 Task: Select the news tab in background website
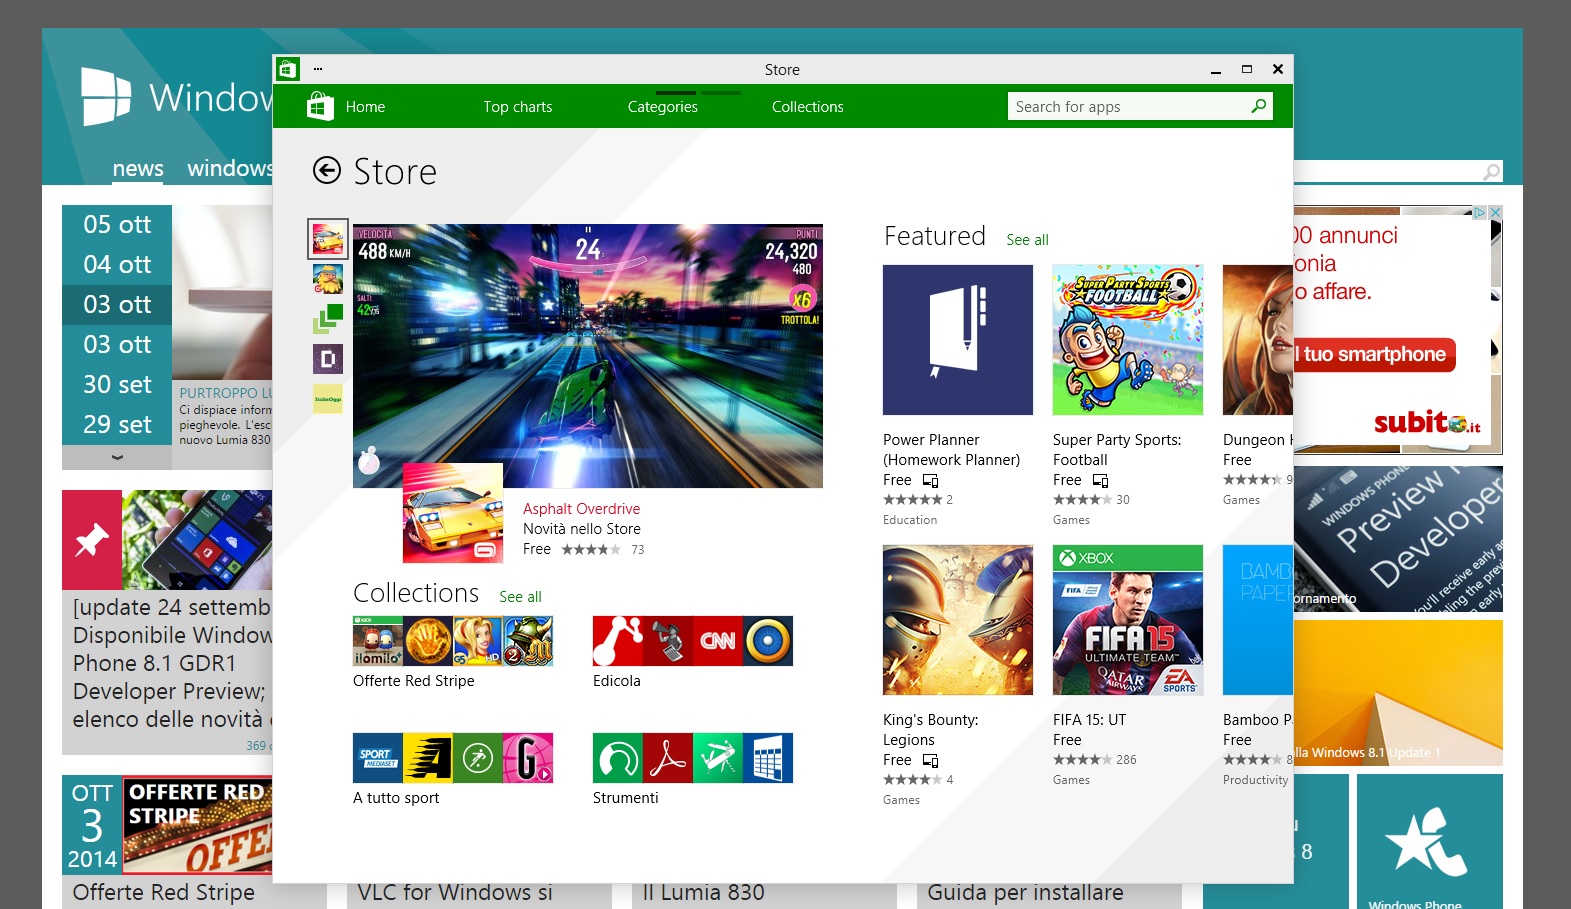coord(138,168)
